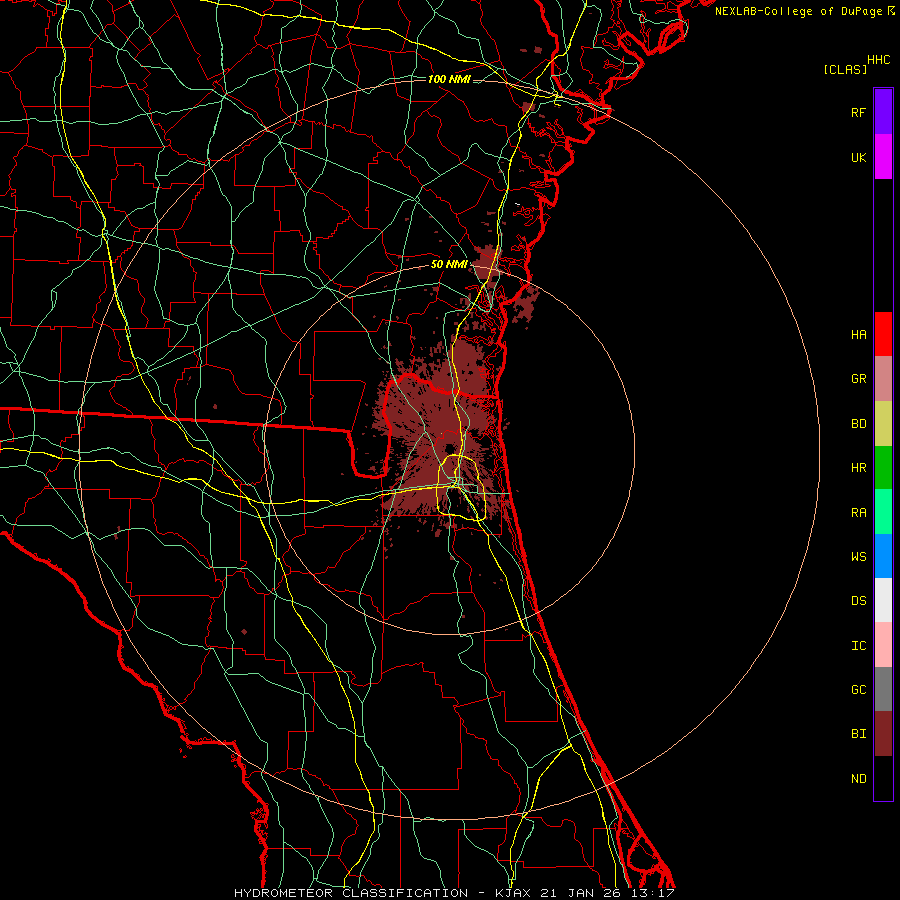Click the '[CLAS]' units label
The height and width of the screenshot is (900, 900).
[x=845, y=69]
